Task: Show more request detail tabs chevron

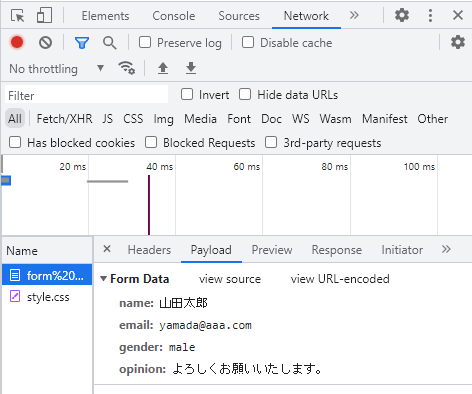Action: coord(446,249)
